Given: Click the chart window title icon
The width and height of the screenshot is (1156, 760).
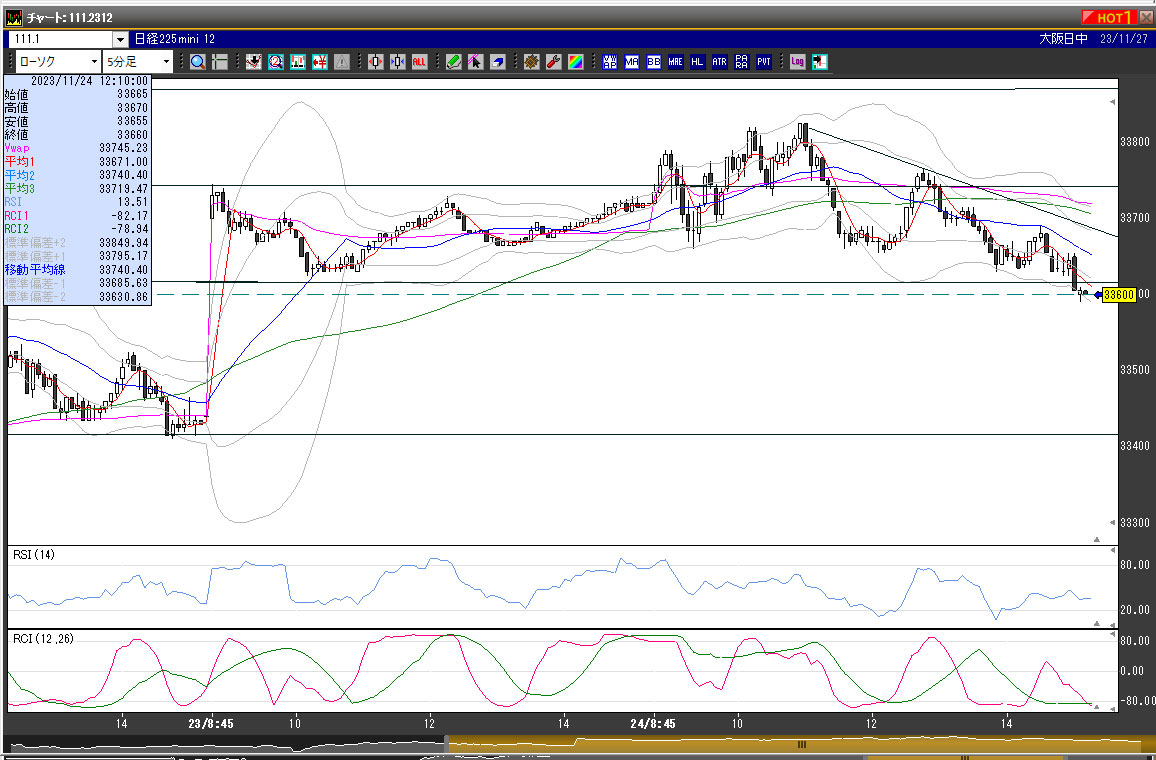Looking at the screenshot, I should click(13, 17).
